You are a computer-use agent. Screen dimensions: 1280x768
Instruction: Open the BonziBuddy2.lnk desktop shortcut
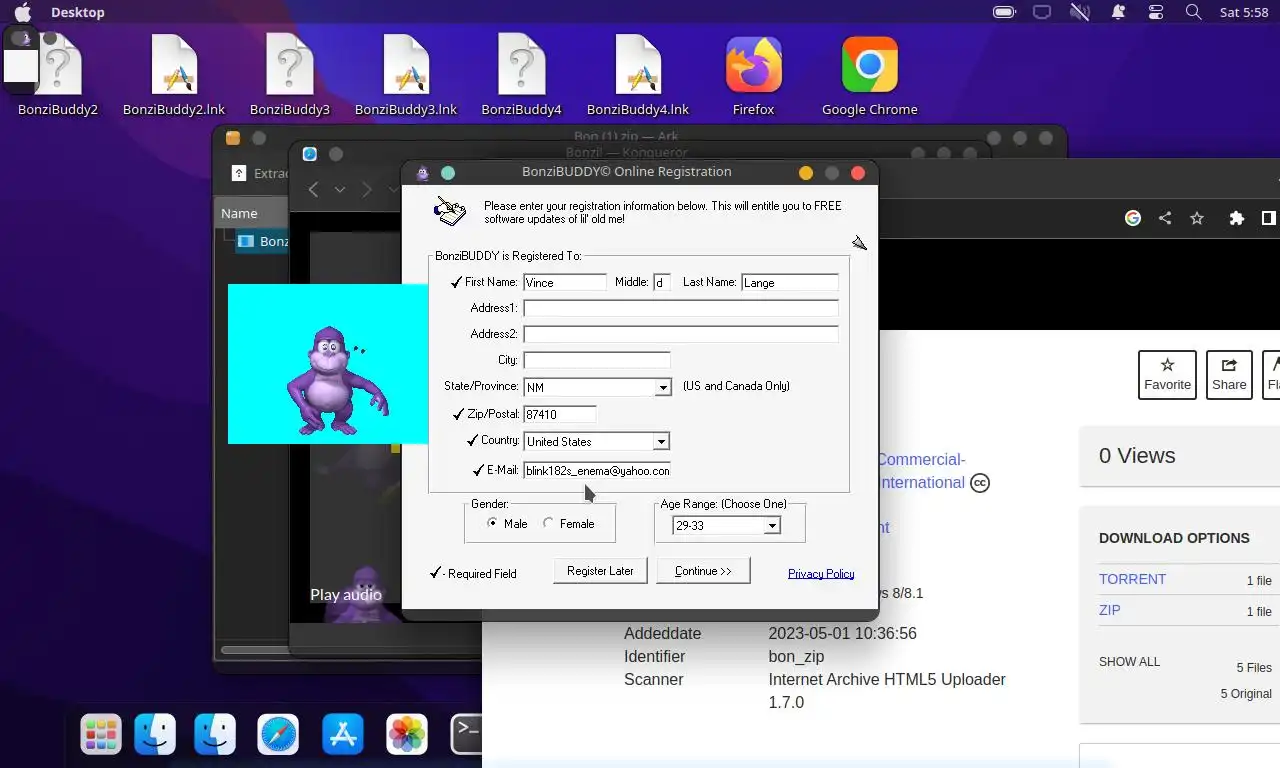coord(174,75)
